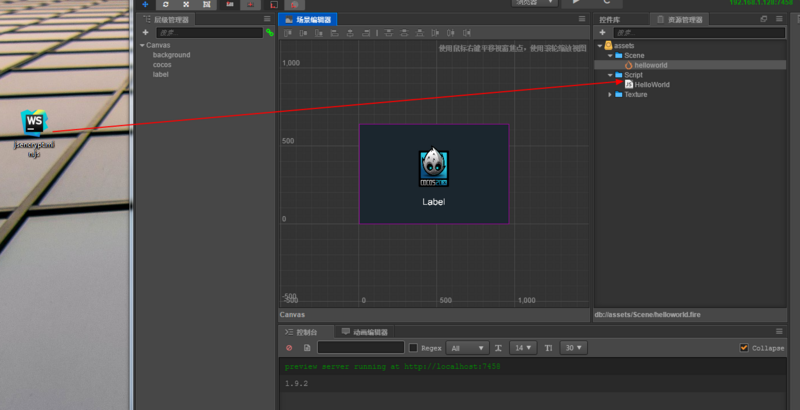
Task: Switch to the 资源管理器 tab
Action: 680,19
